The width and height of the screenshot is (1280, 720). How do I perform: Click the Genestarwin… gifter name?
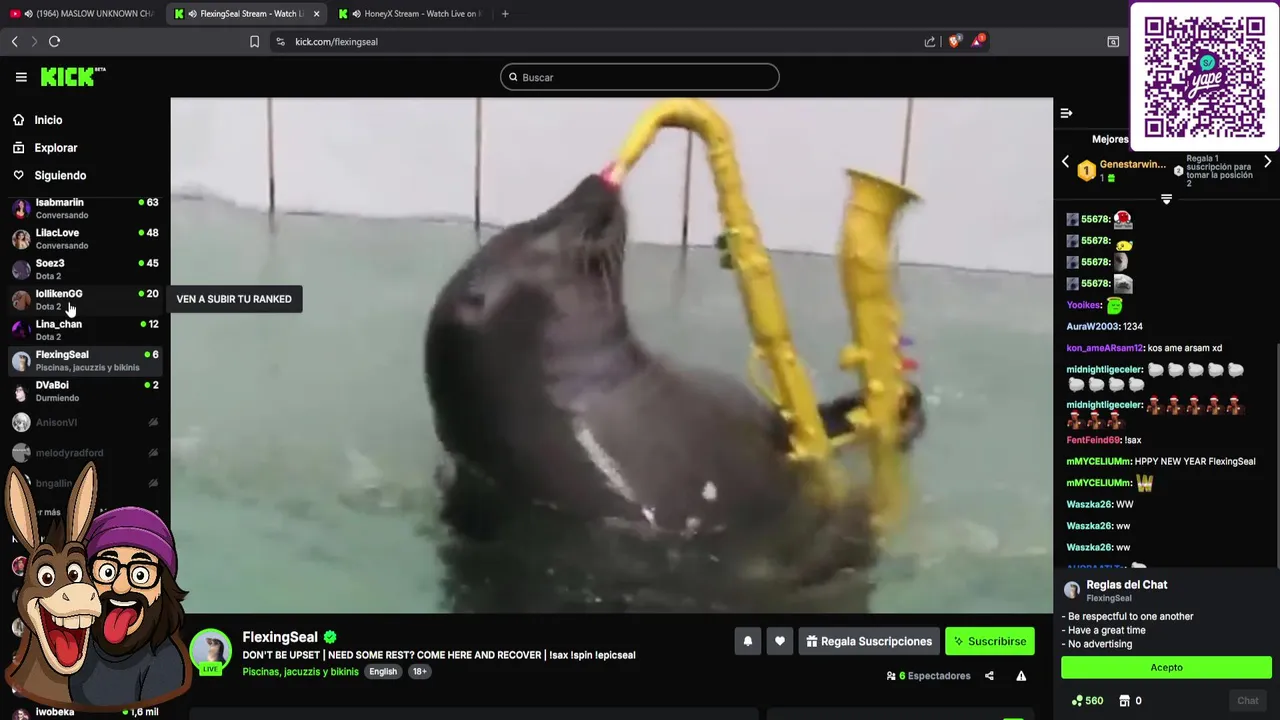click(1133, 165)
